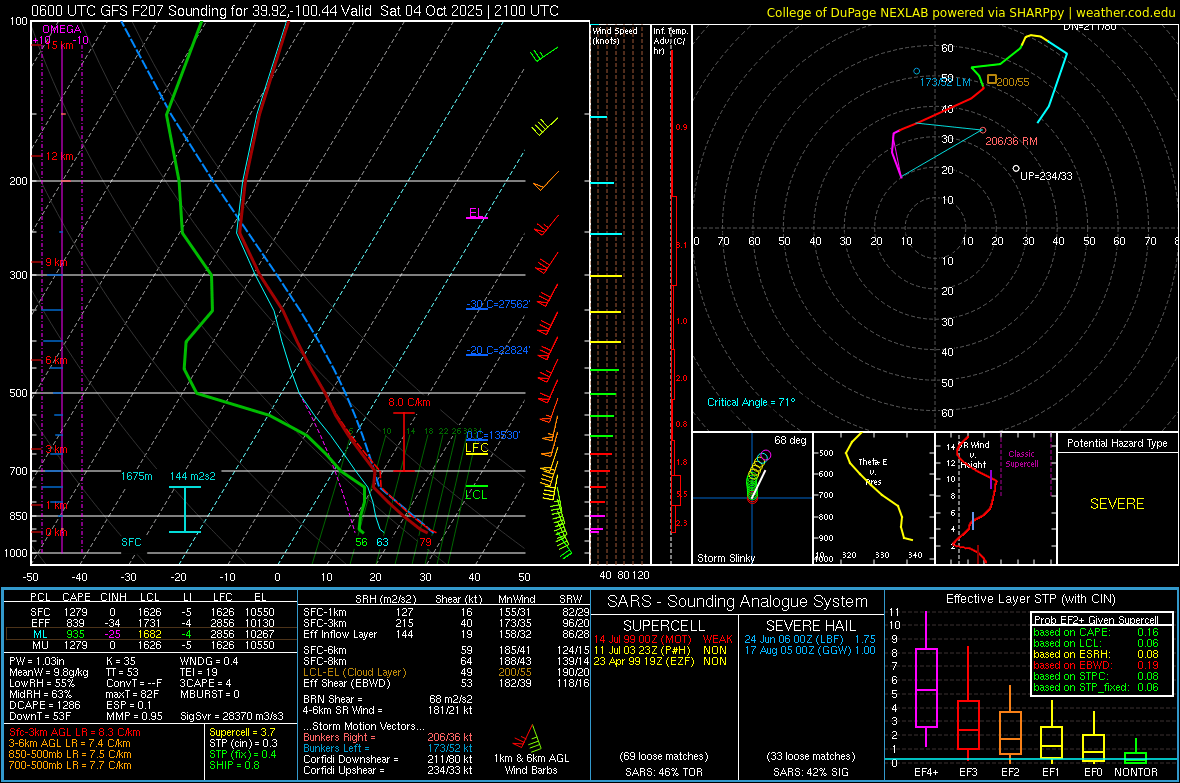Click the yellow SEVERE hazard type
1180x783 pixels.
pos(1117,504)
